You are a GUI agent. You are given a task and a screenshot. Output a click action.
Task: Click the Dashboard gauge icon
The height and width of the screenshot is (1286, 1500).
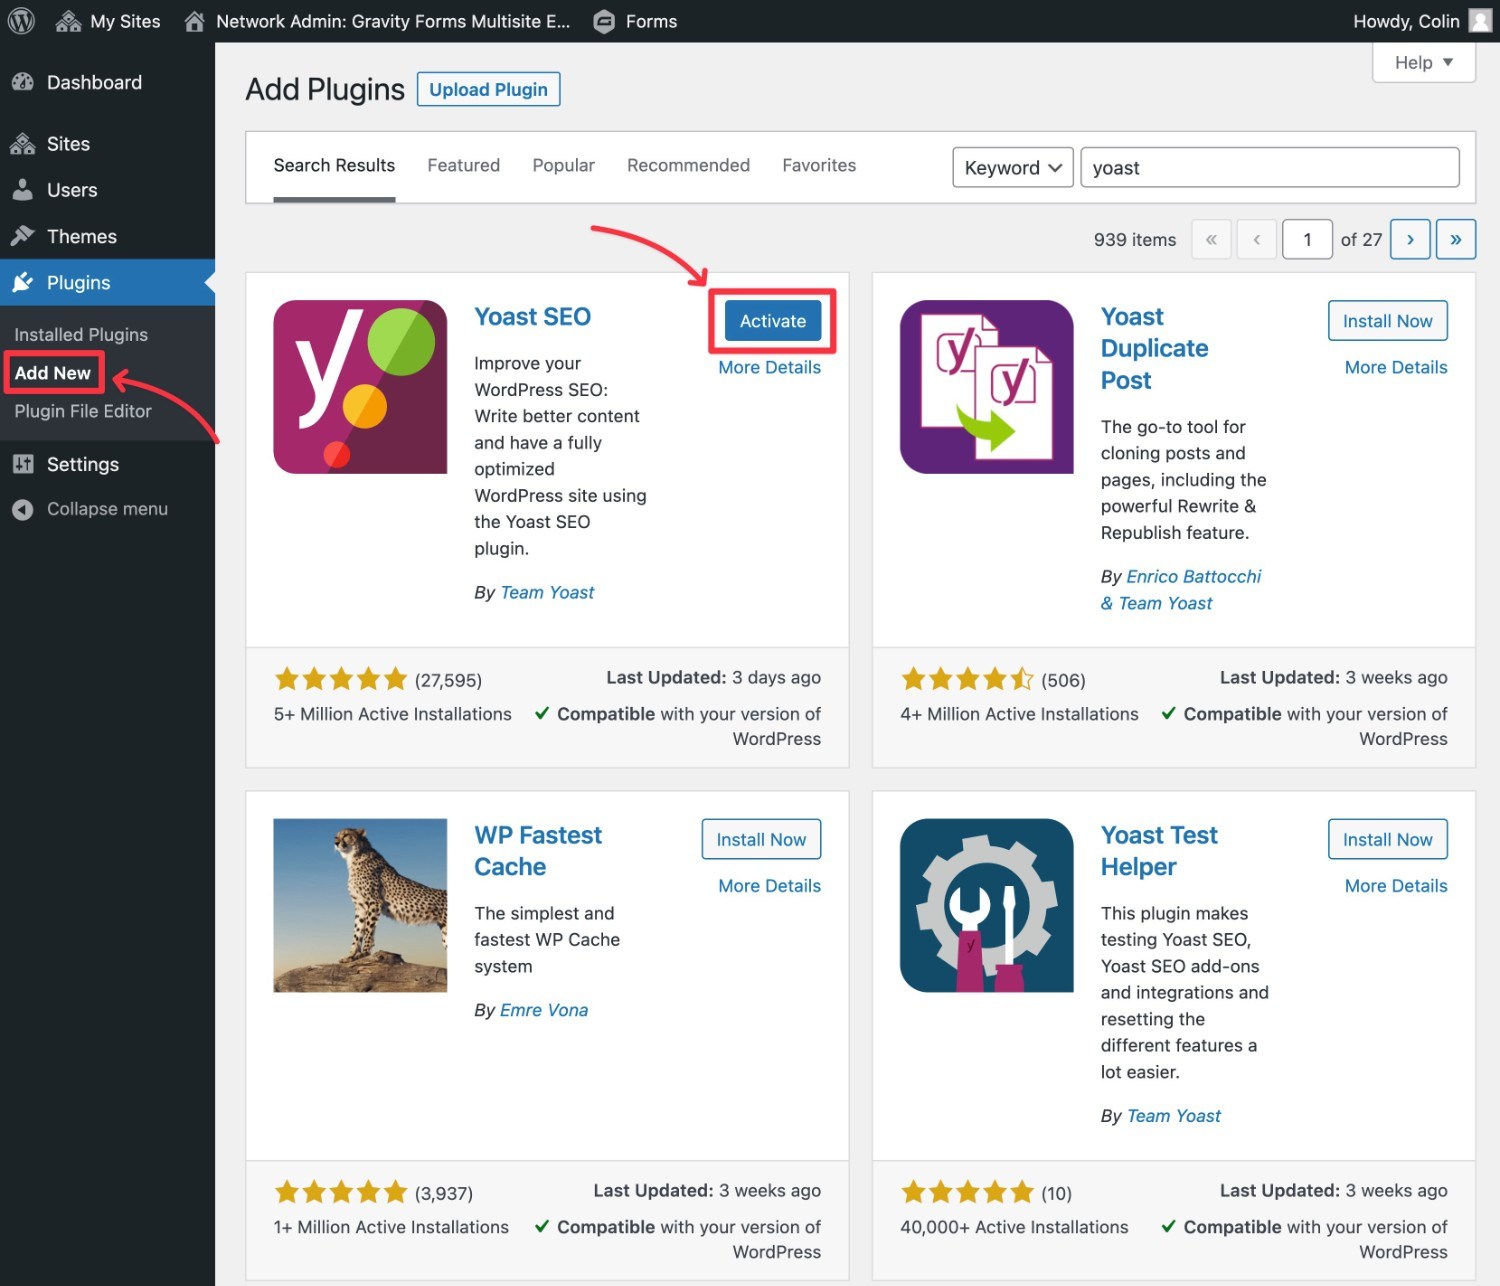[x=23, y=83]
